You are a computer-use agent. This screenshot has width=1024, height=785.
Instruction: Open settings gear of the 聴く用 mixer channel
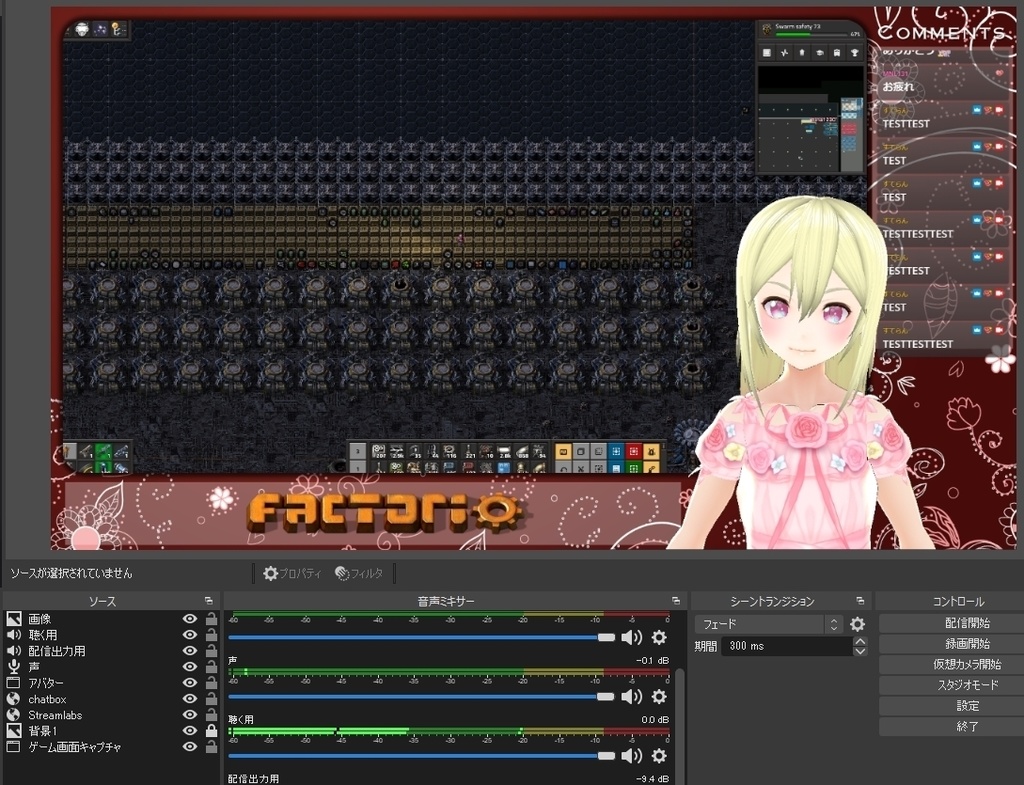(x=660, y=756)
